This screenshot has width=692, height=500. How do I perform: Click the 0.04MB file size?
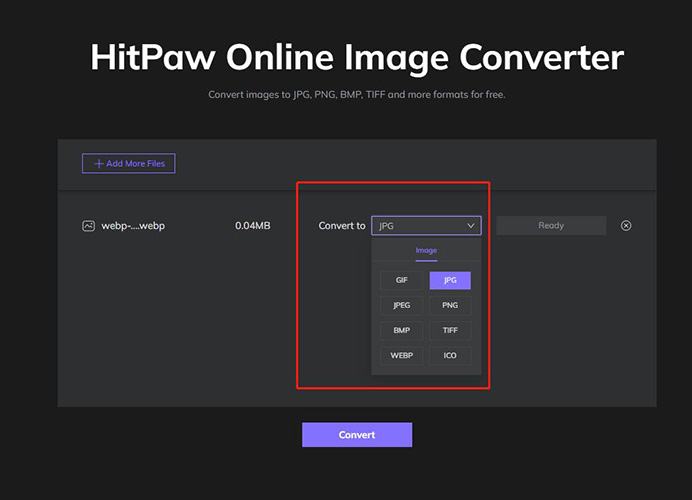coord(252,226)
